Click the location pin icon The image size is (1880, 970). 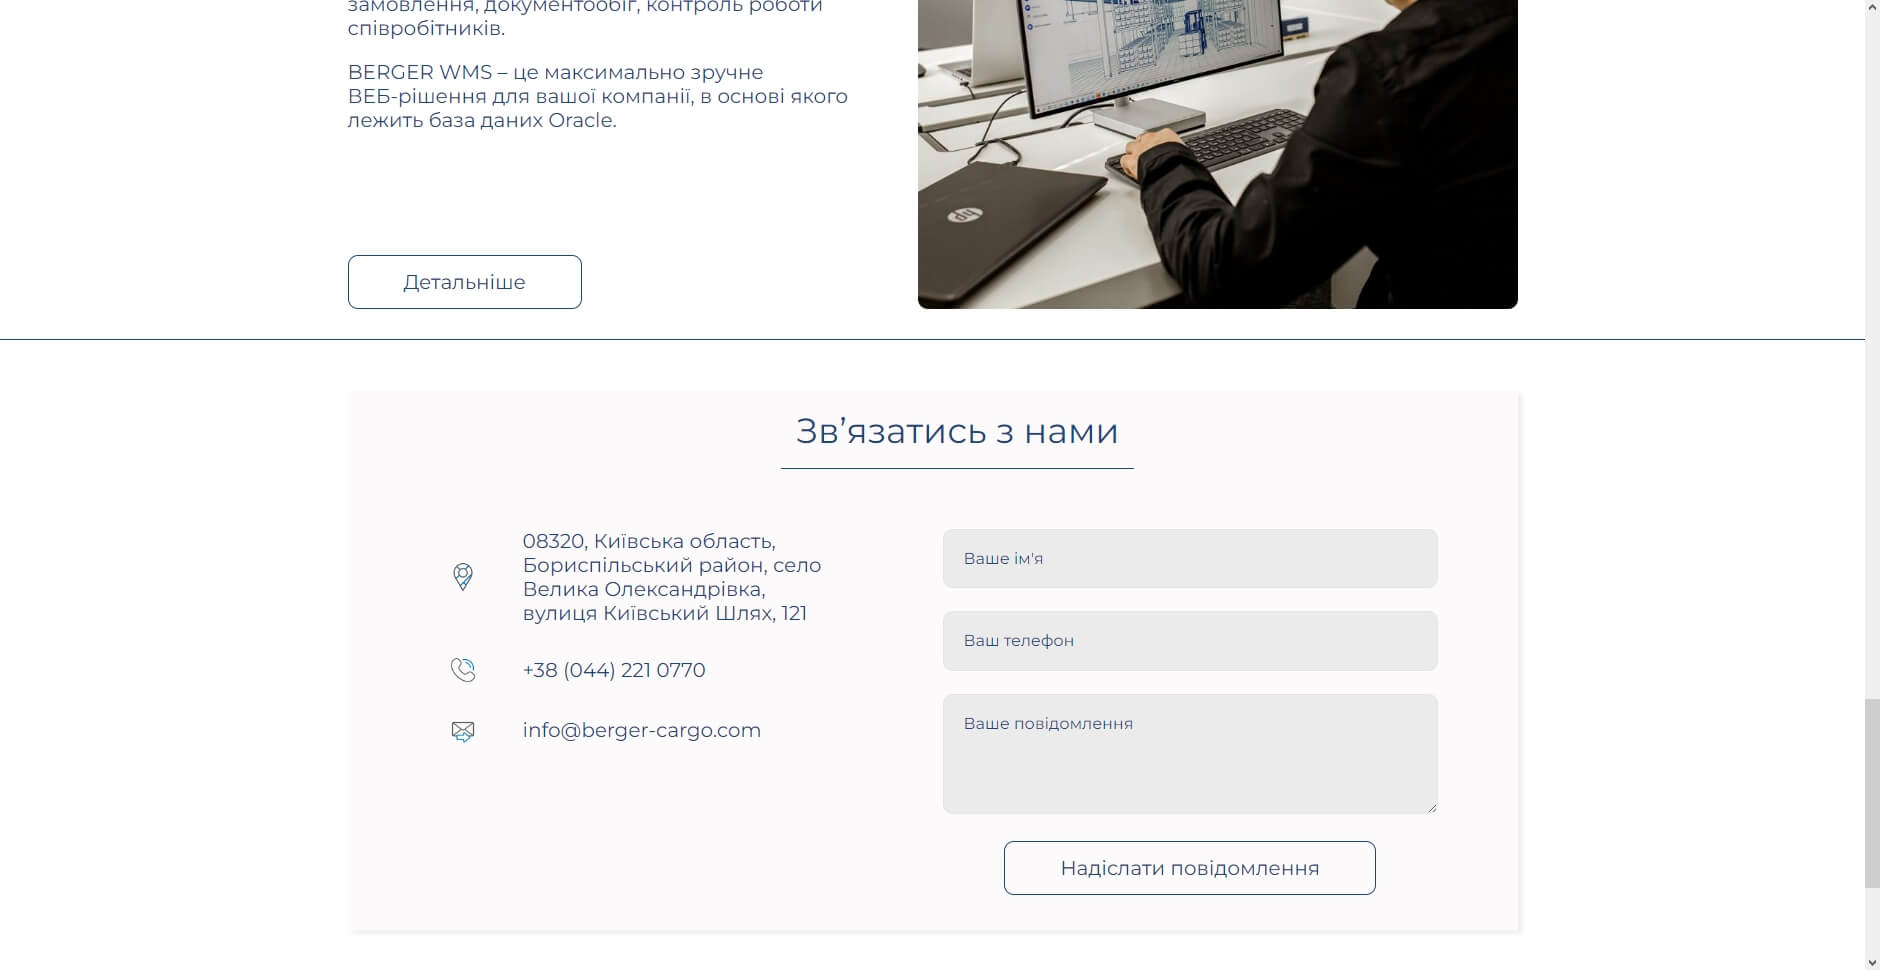coord(462,577)
